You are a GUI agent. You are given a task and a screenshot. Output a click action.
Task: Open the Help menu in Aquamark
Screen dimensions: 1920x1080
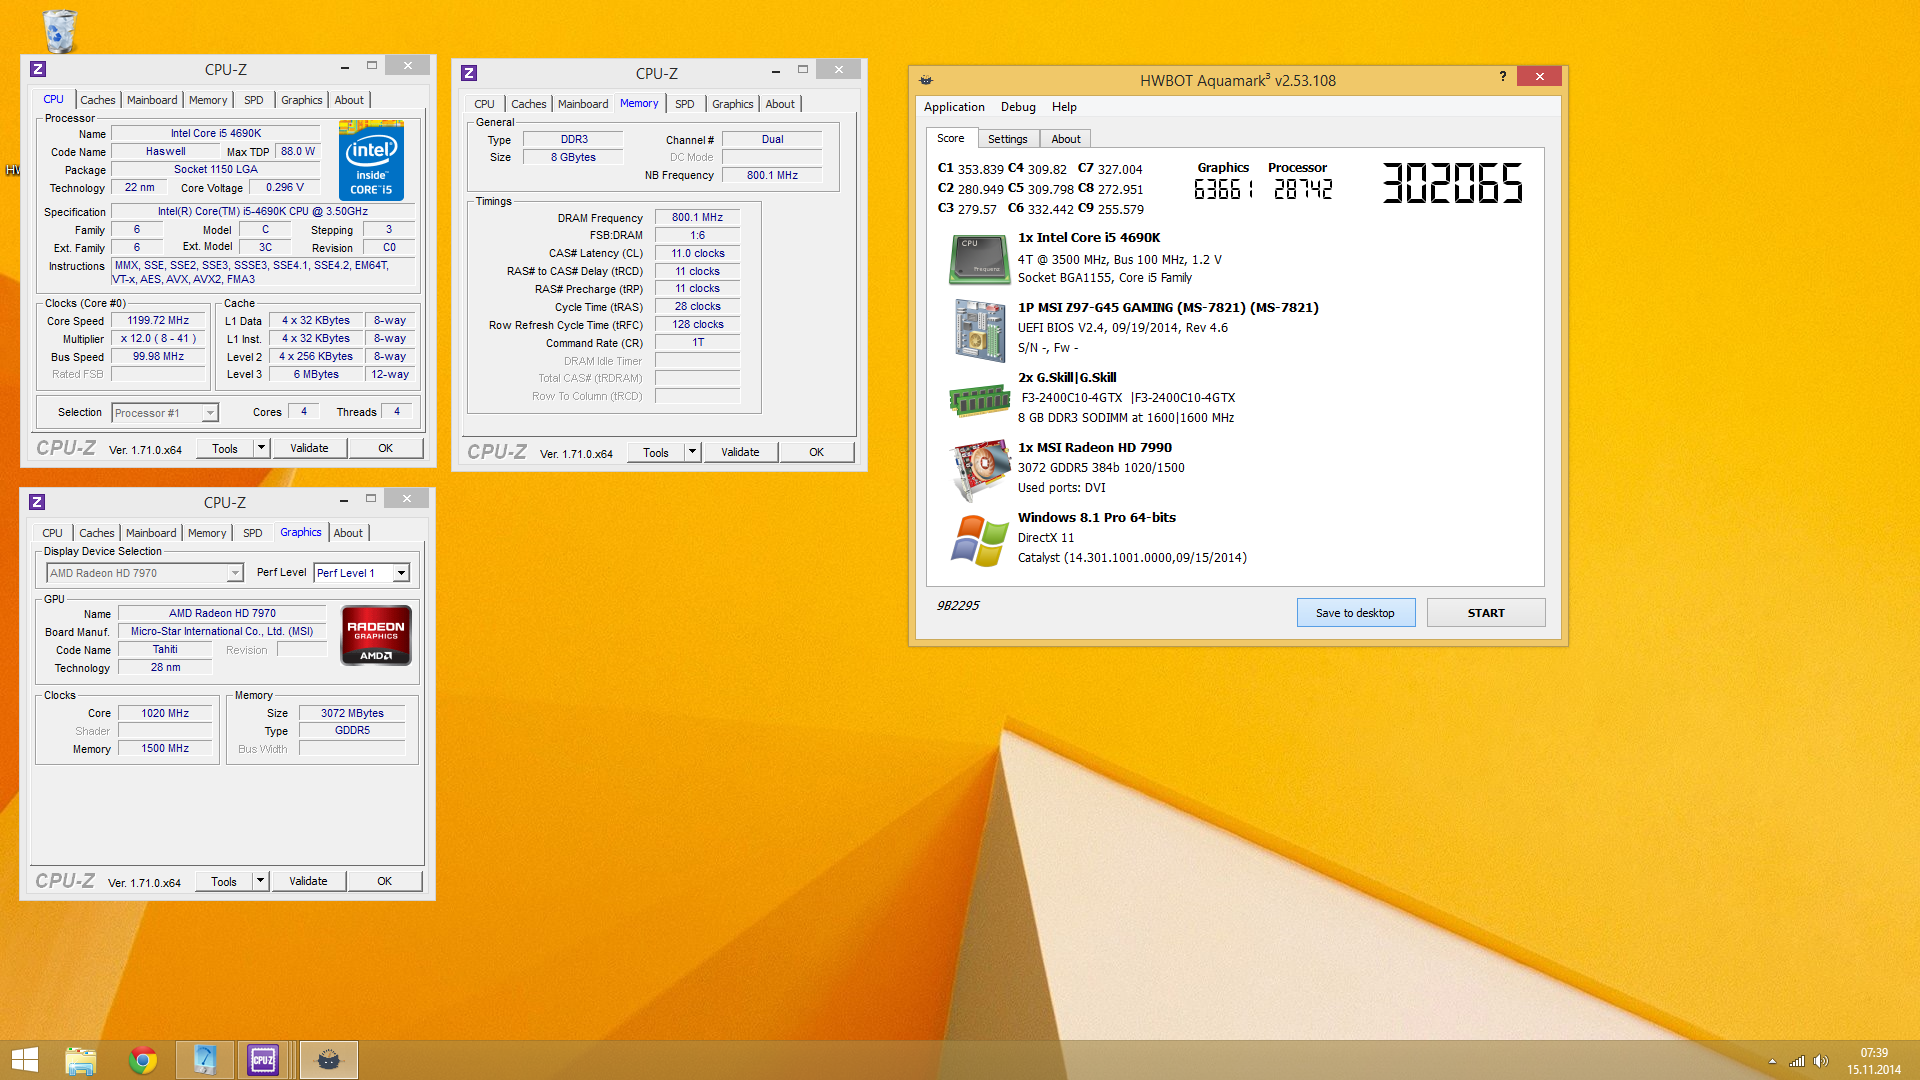pyautogui.click(x=1064, y=107)
